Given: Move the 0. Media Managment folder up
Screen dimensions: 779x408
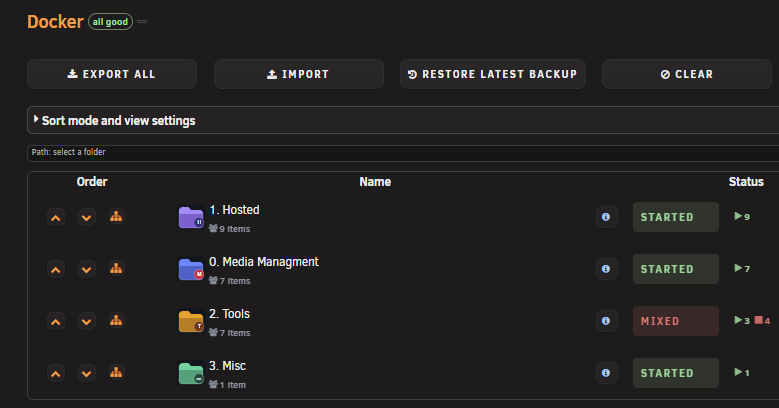Looking at the screenshot, I should [56, 269].
